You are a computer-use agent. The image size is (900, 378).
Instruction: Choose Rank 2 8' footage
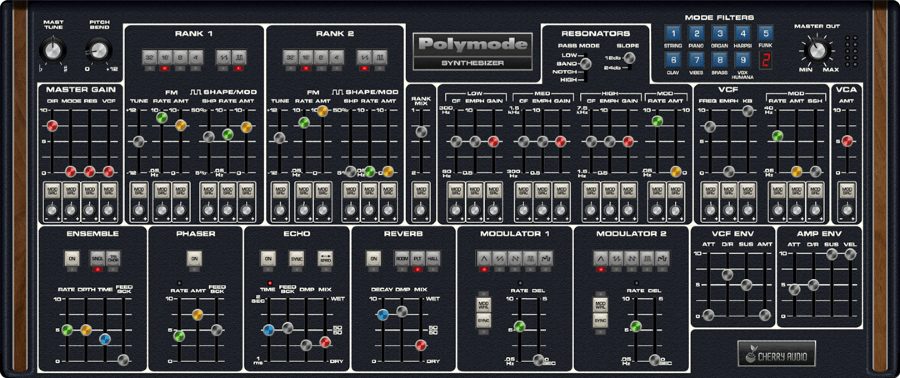tap(321, 57)
